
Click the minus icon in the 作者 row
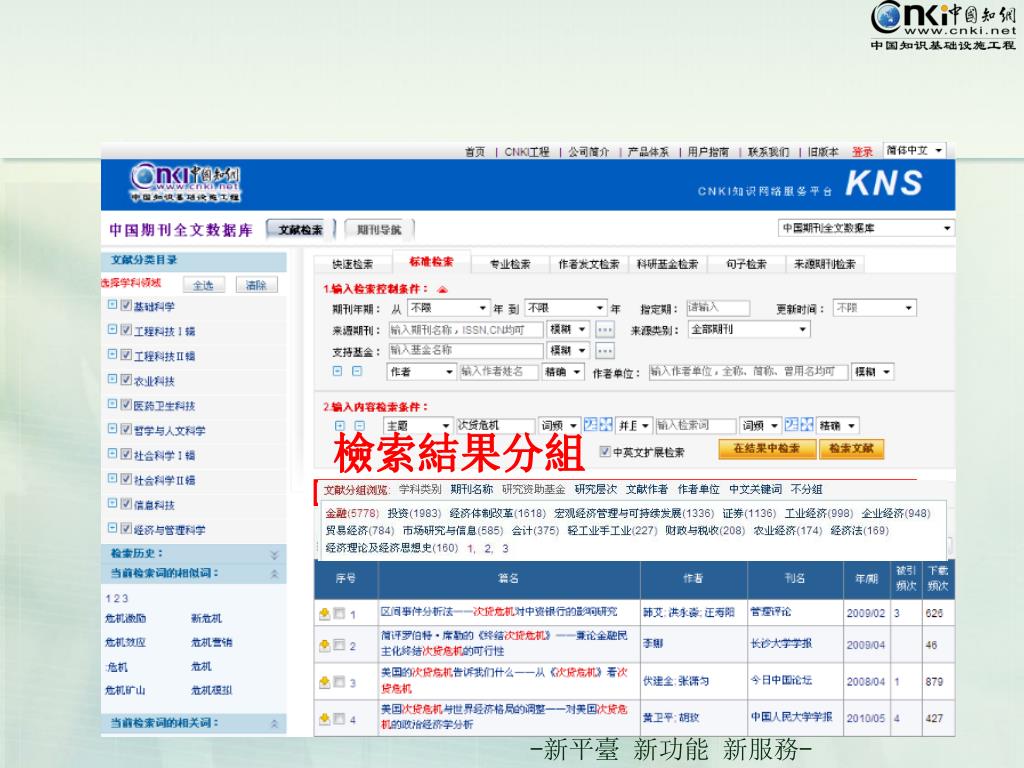[x=357, y=371]
